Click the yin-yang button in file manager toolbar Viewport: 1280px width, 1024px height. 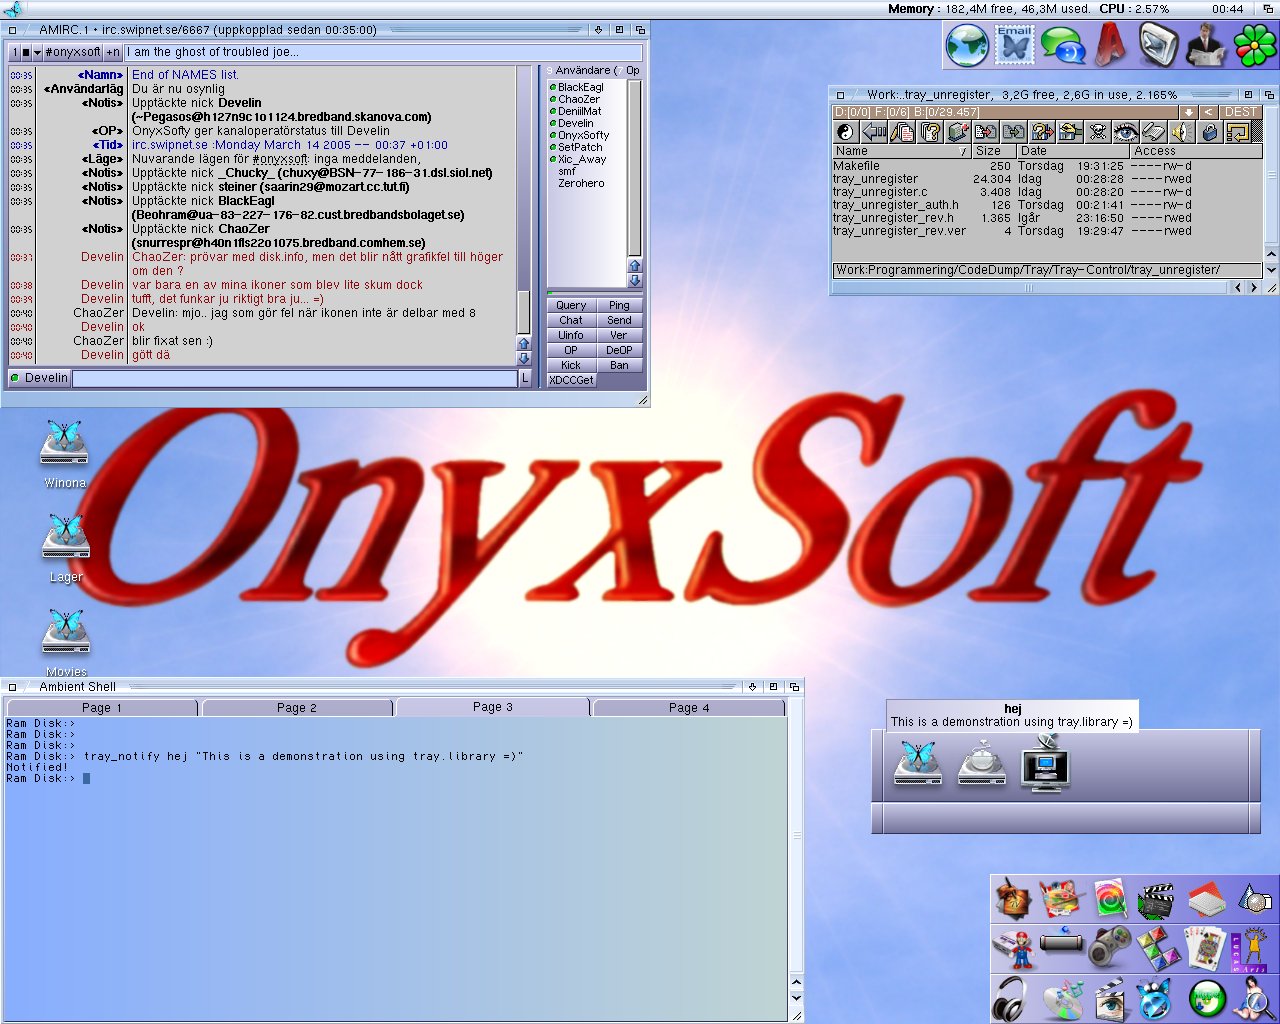[846, 132]
